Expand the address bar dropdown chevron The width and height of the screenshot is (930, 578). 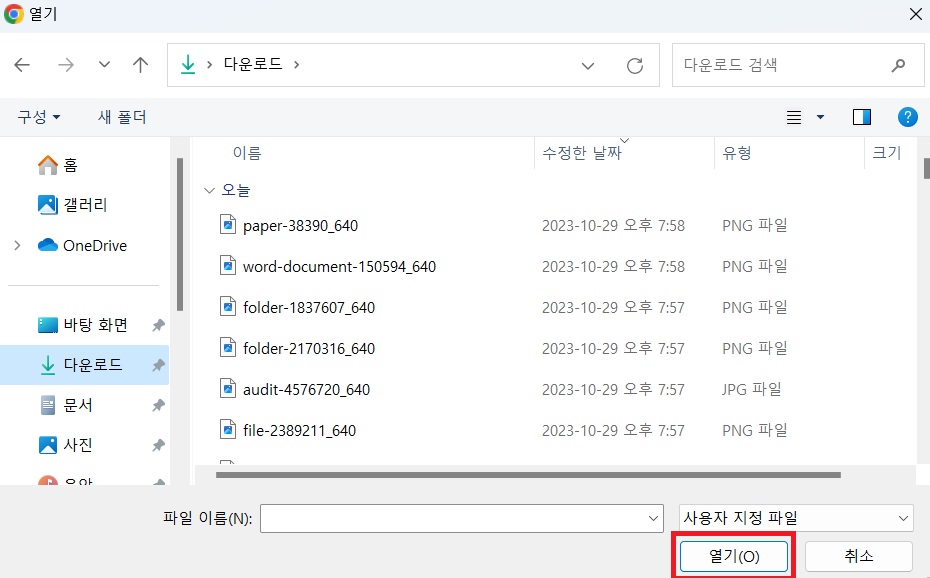588,64
